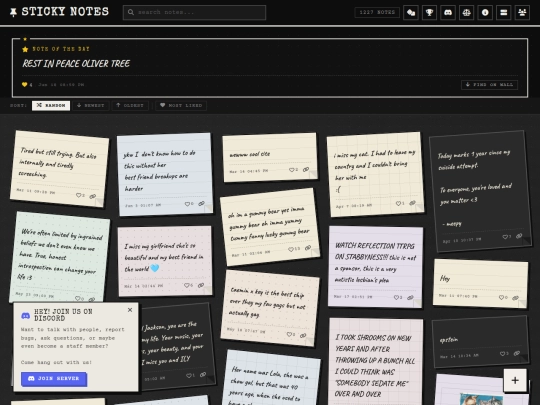Sort notes by Random
540x405 pixels.
coord(51,105)
